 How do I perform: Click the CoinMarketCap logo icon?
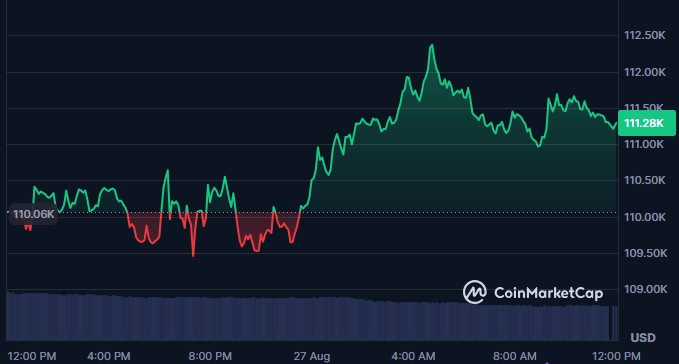(x=475, y=292)
